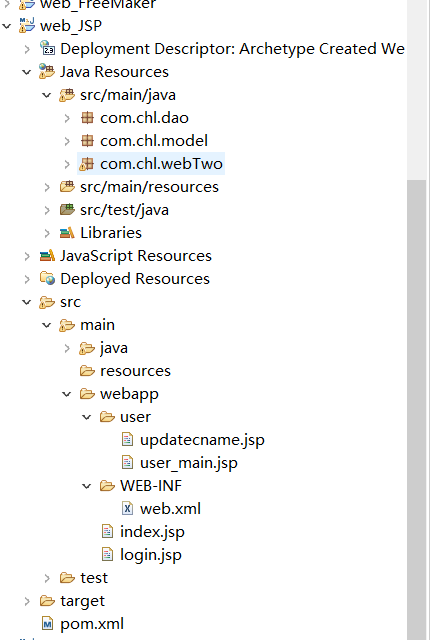Click the pom.xml Maven file icon
Viewport: 430px width, 640px height.
tap(47, 624)
